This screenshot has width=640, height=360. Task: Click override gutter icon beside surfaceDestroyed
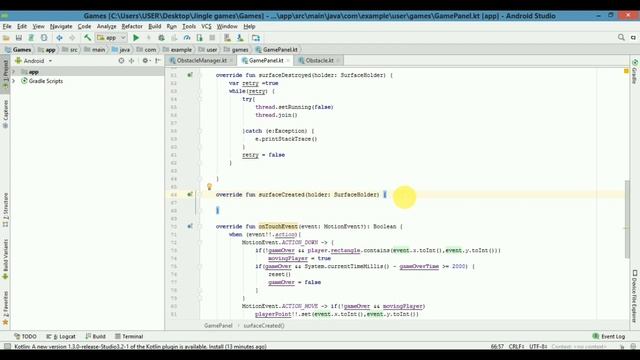coord(190,75)
